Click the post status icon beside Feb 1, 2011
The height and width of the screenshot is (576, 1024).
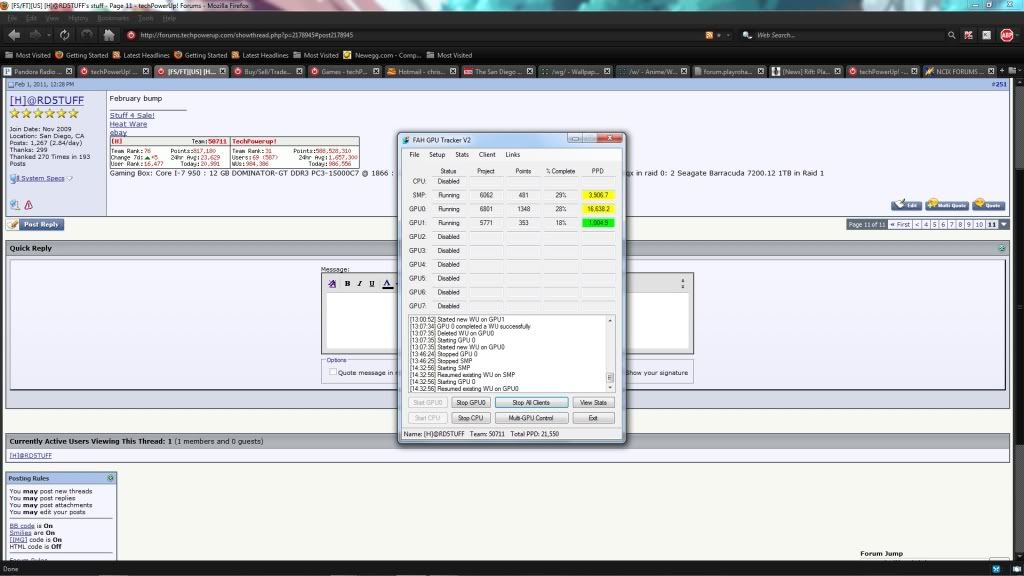[x=10, y=85]
